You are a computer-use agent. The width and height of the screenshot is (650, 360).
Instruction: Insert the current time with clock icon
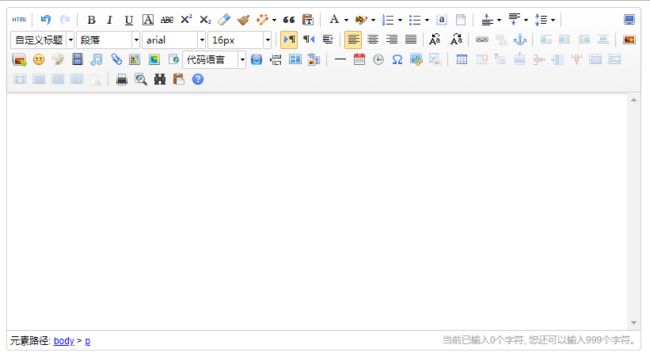(378, 60)
